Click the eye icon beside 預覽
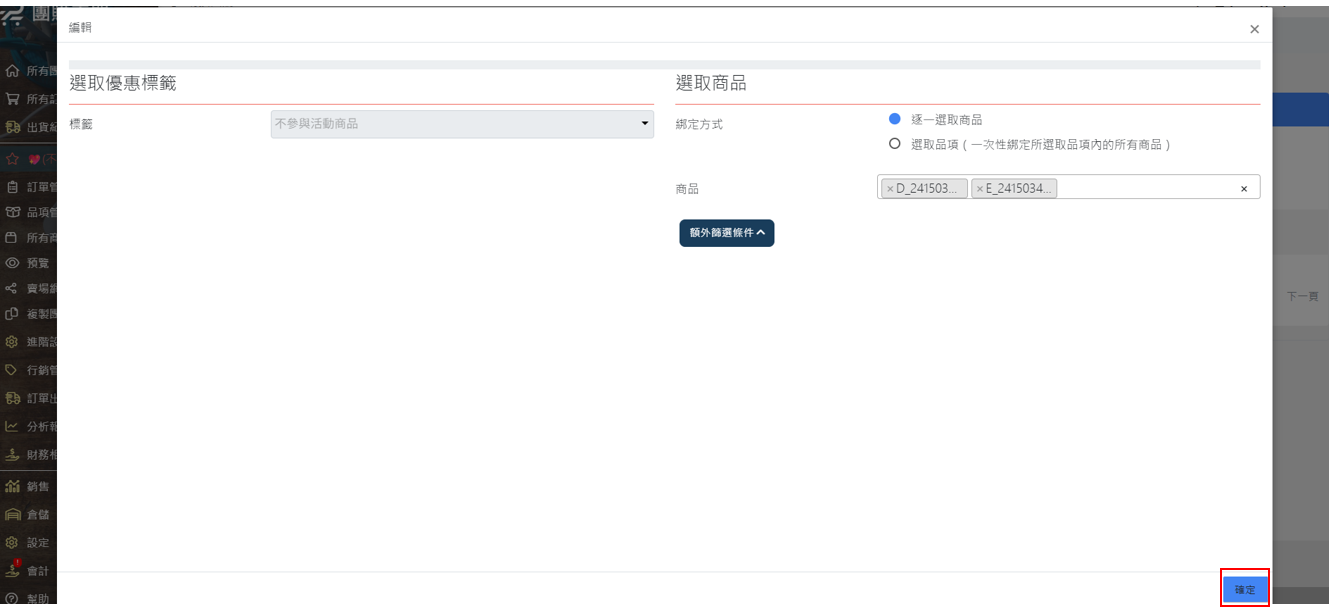The image size is (1329, 610). pos(12,263)
